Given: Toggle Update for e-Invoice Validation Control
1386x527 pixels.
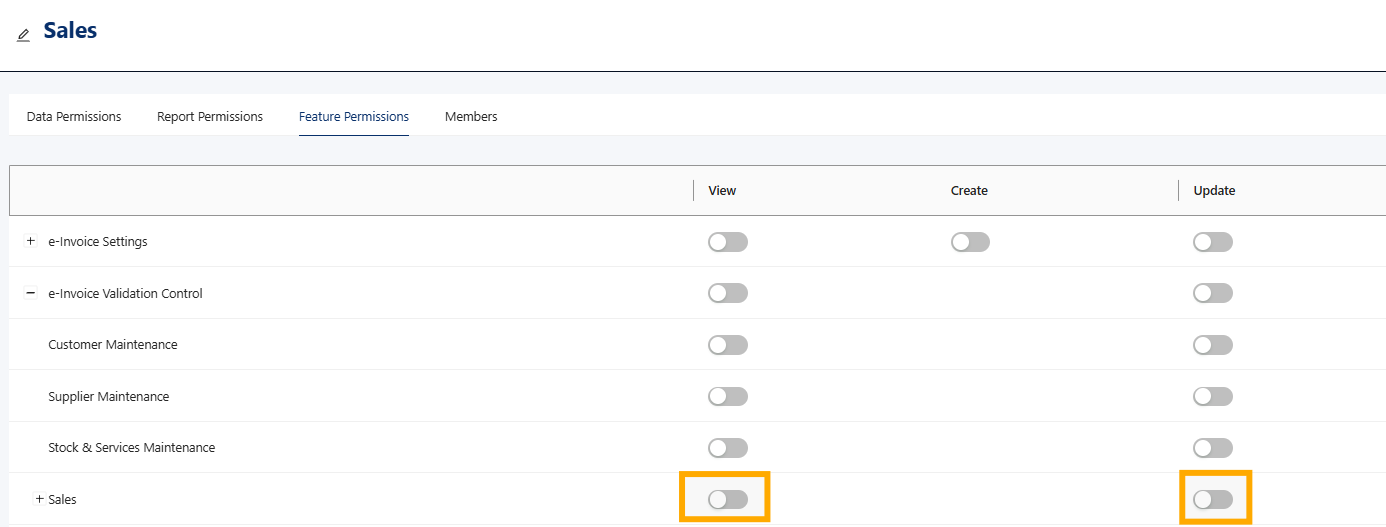Looking at the screenshot, I should 1213,293.
